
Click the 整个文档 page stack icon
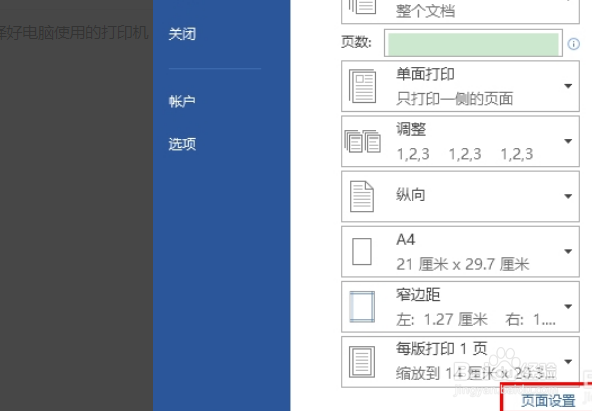(362, 7)
